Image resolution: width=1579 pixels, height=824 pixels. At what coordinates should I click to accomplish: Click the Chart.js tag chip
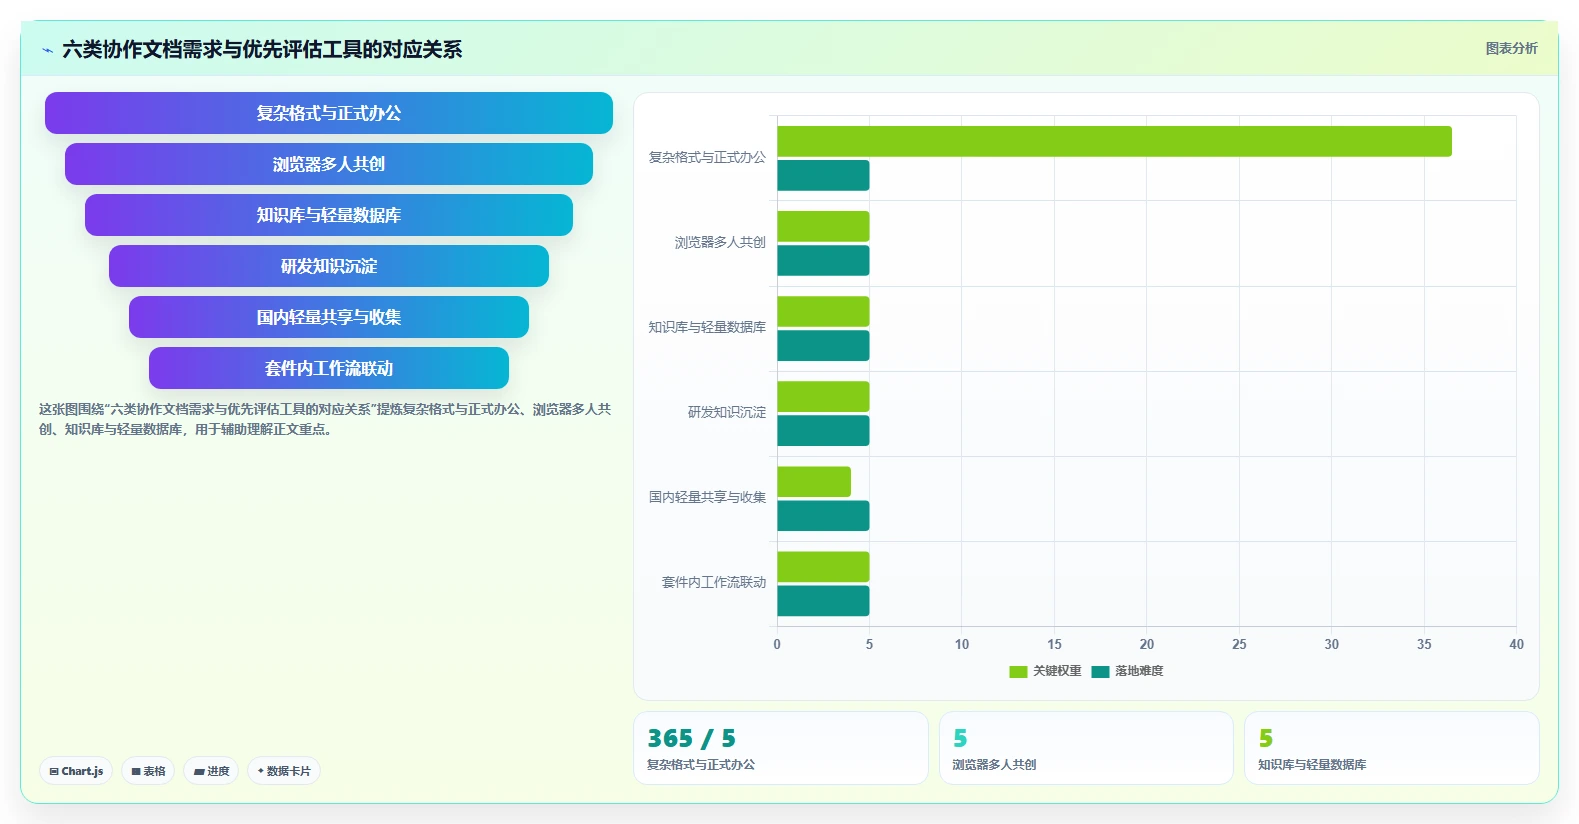pos(76,771)
